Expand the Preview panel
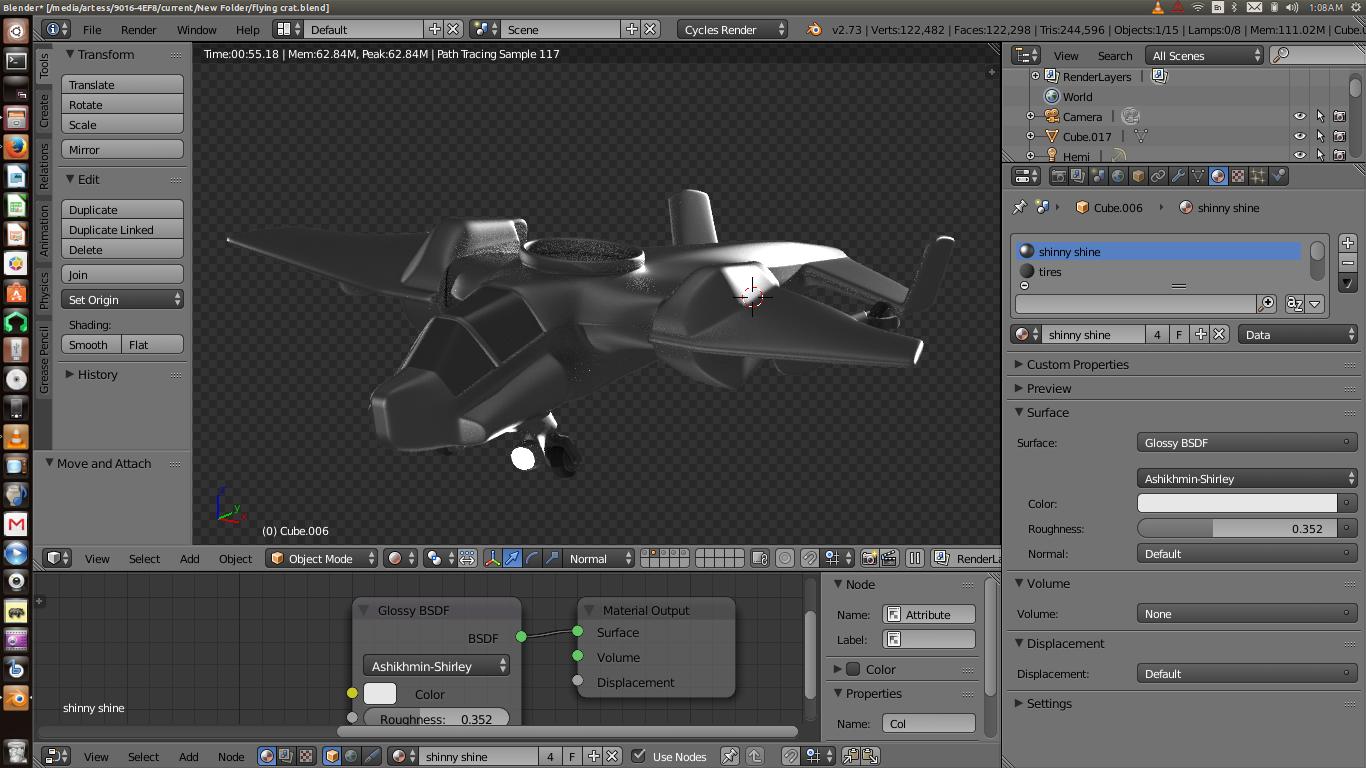This screenshot has width=1366, height=768. [x=1048, y=388]
